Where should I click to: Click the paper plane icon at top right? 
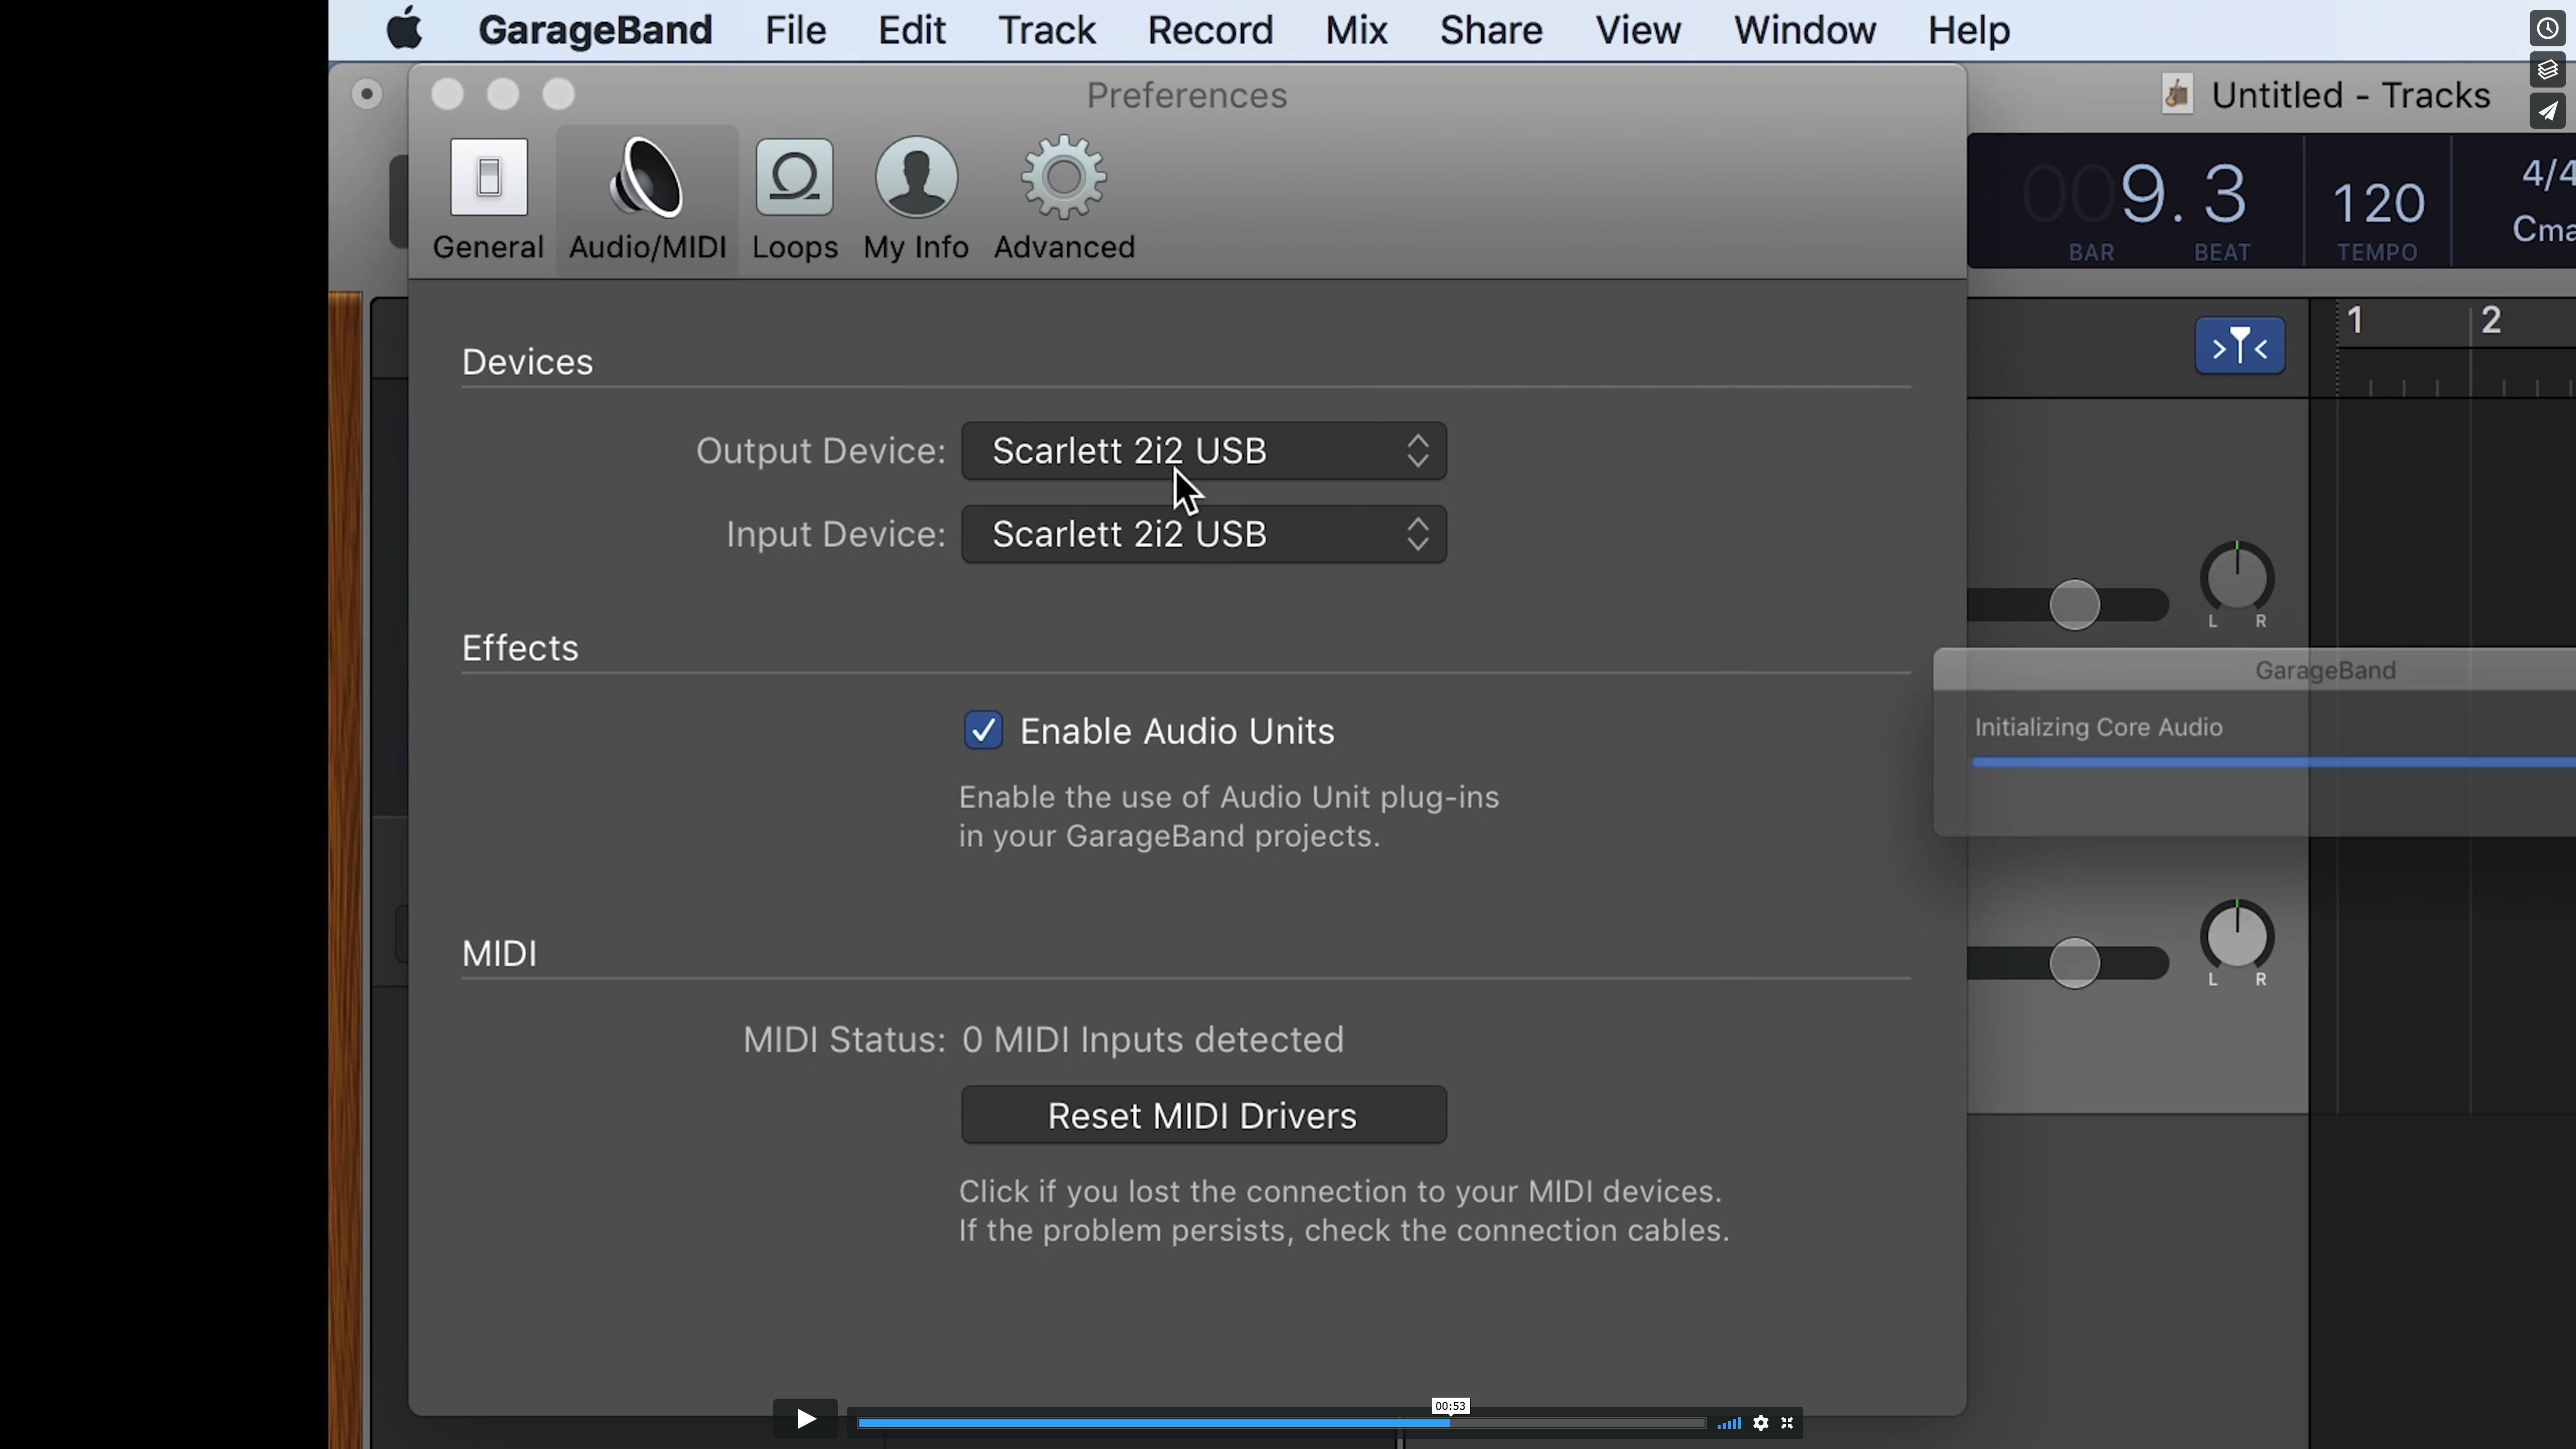click(x=2548, y=111)
